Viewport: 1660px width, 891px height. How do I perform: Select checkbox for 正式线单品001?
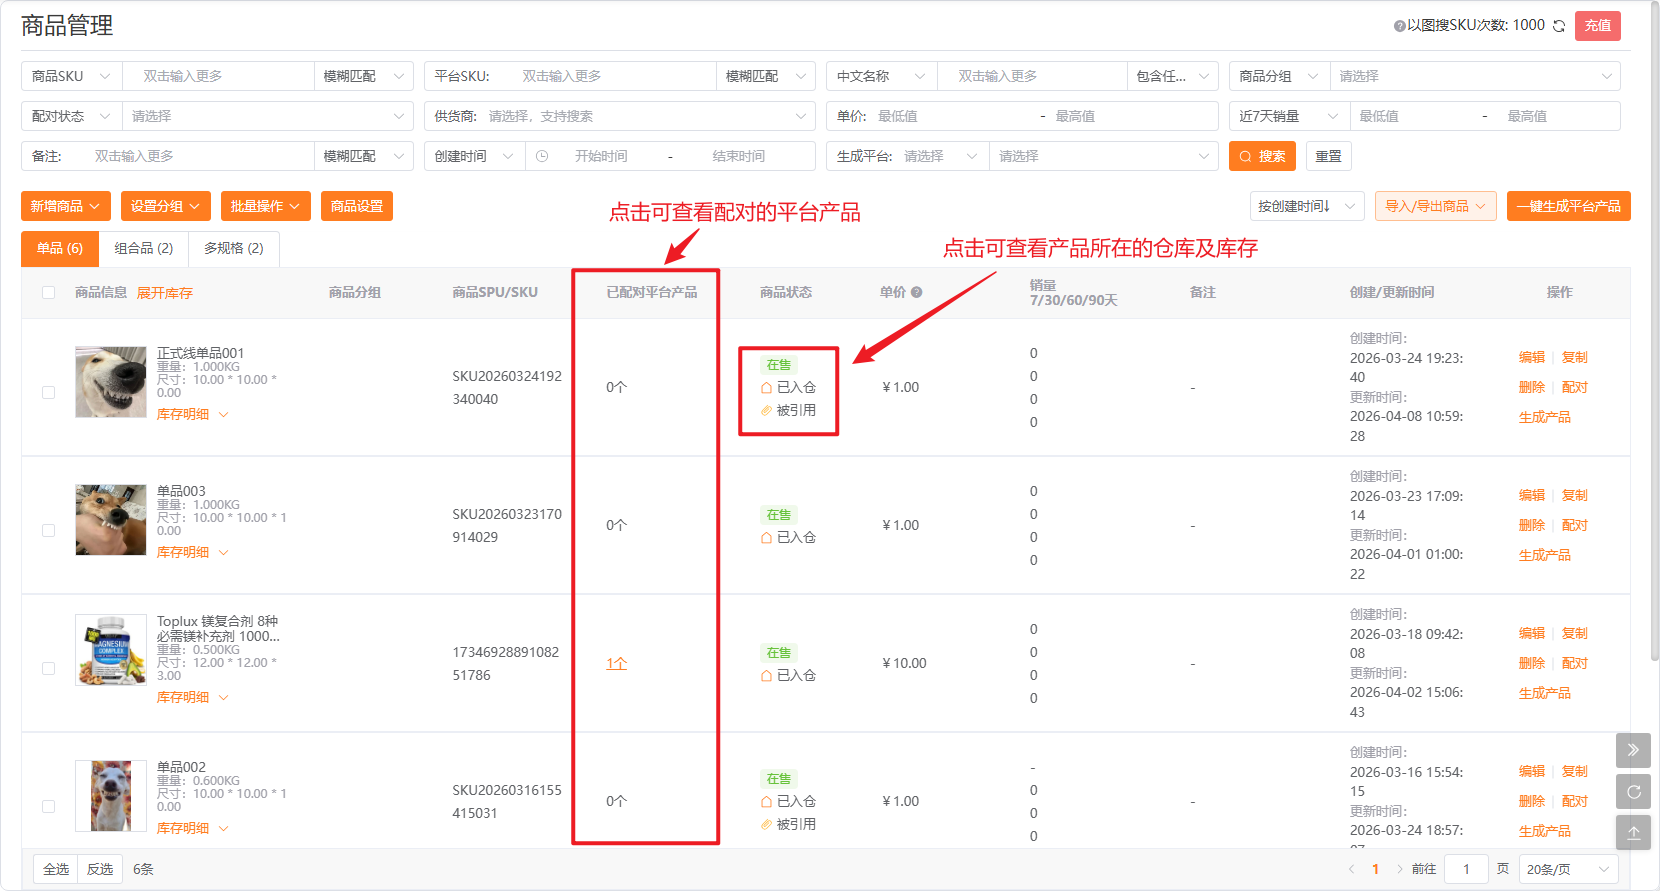[48, 392]
